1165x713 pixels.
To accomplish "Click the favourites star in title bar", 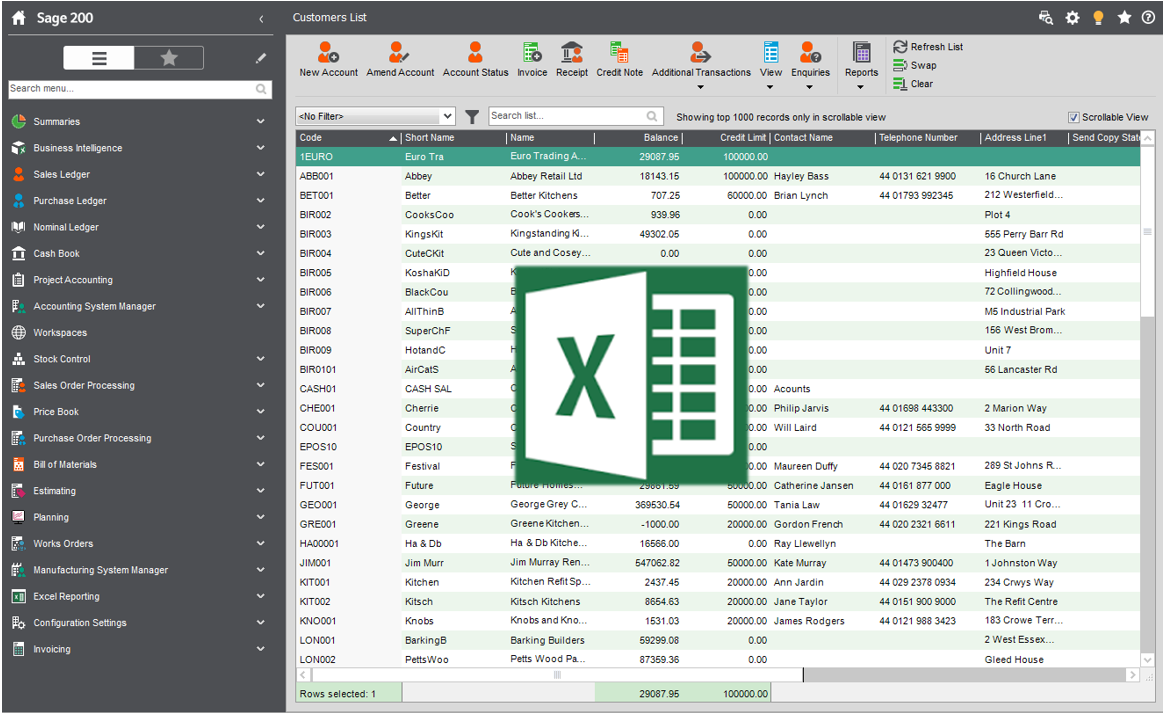I will tap(1124, 17).
